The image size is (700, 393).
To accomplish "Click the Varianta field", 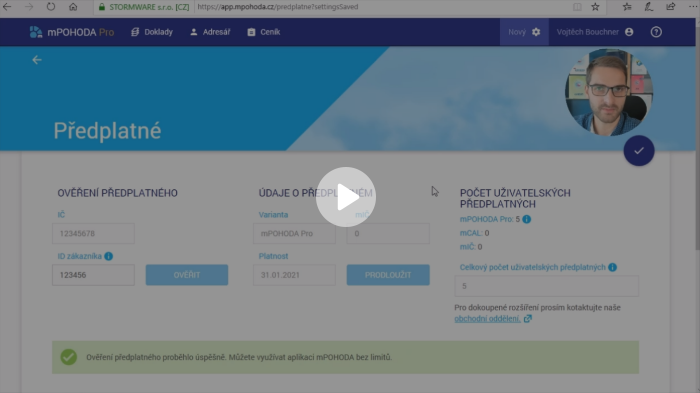I will coord(294,234).
